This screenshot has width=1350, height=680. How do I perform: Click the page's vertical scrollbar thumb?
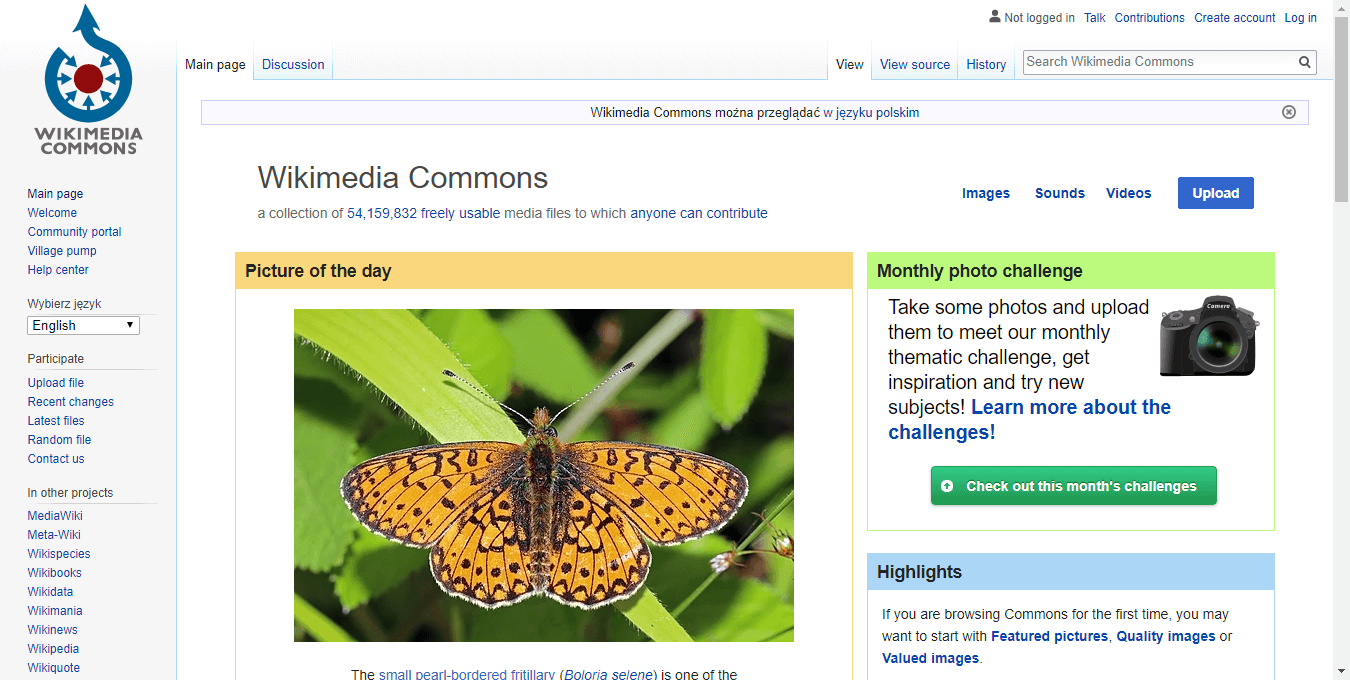tap(1341, 110)
